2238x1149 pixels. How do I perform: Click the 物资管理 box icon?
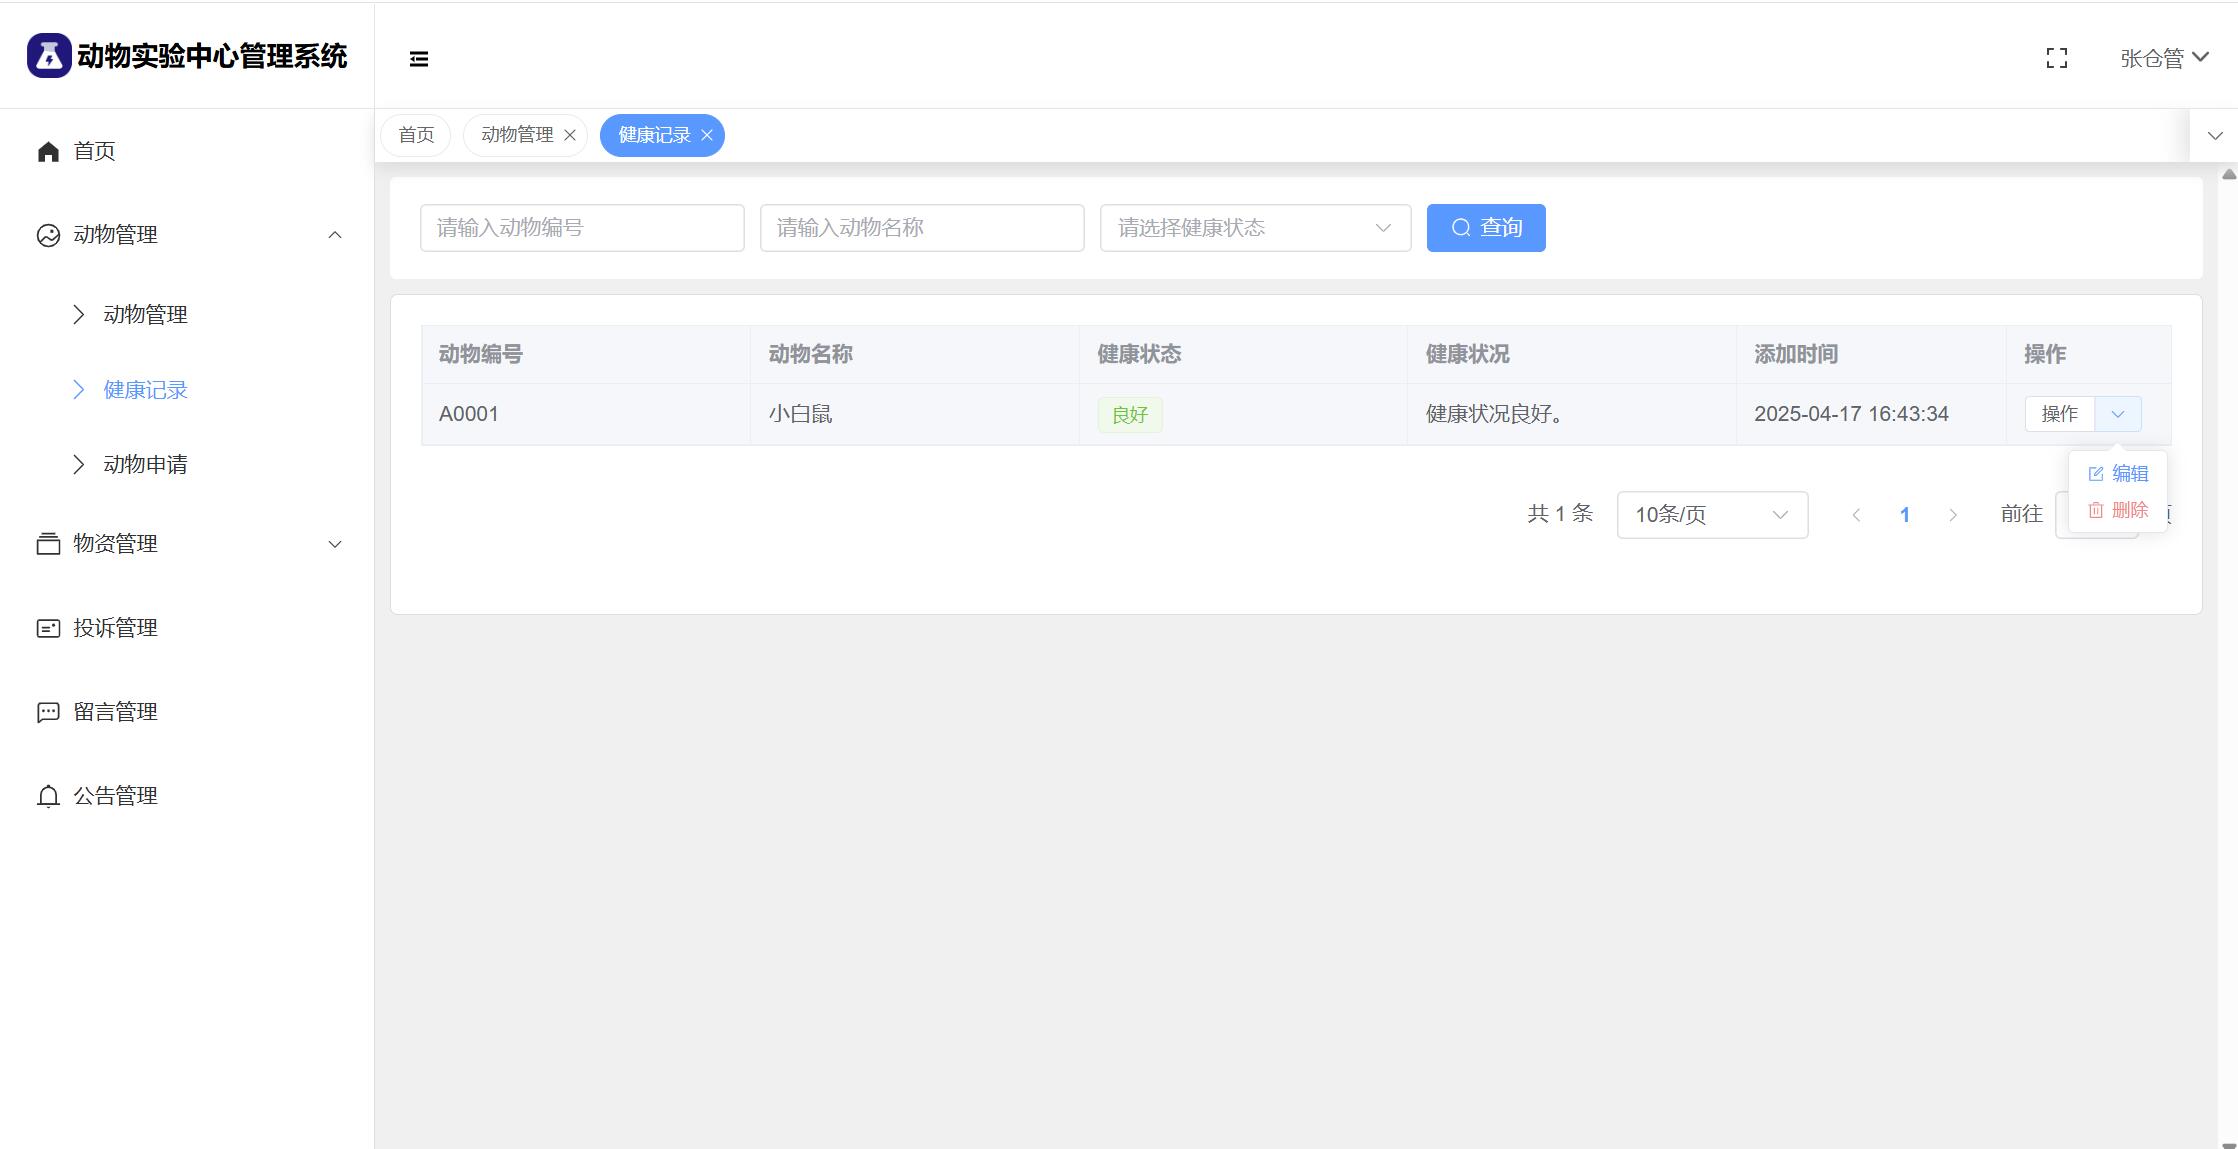click(x=48, y=544)
